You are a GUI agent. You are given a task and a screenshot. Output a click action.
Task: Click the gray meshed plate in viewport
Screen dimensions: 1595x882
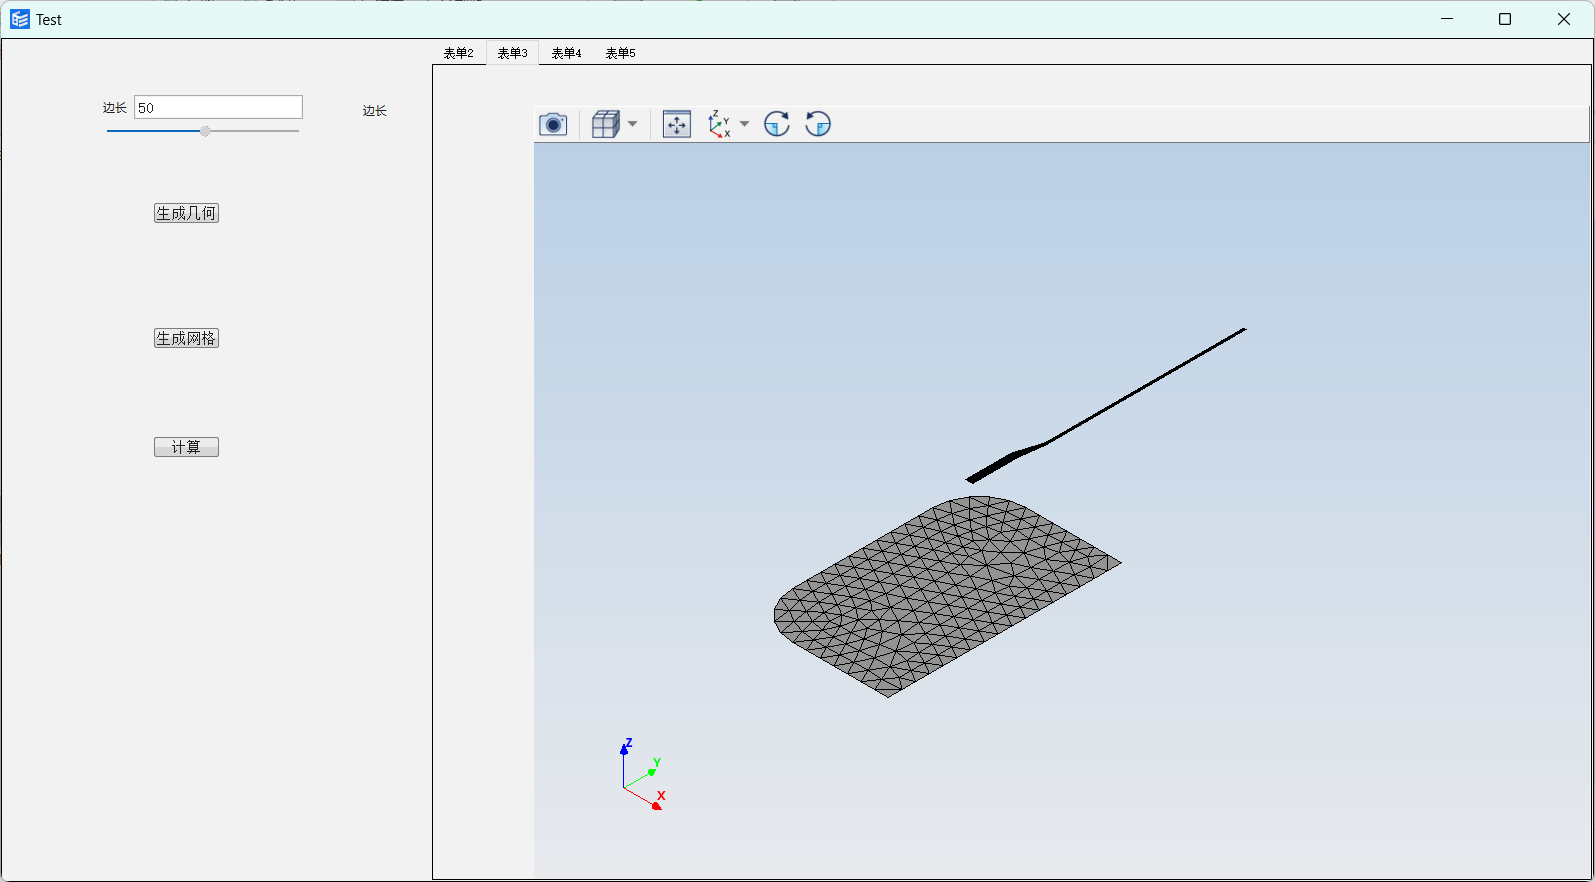[x=946, y=596]
